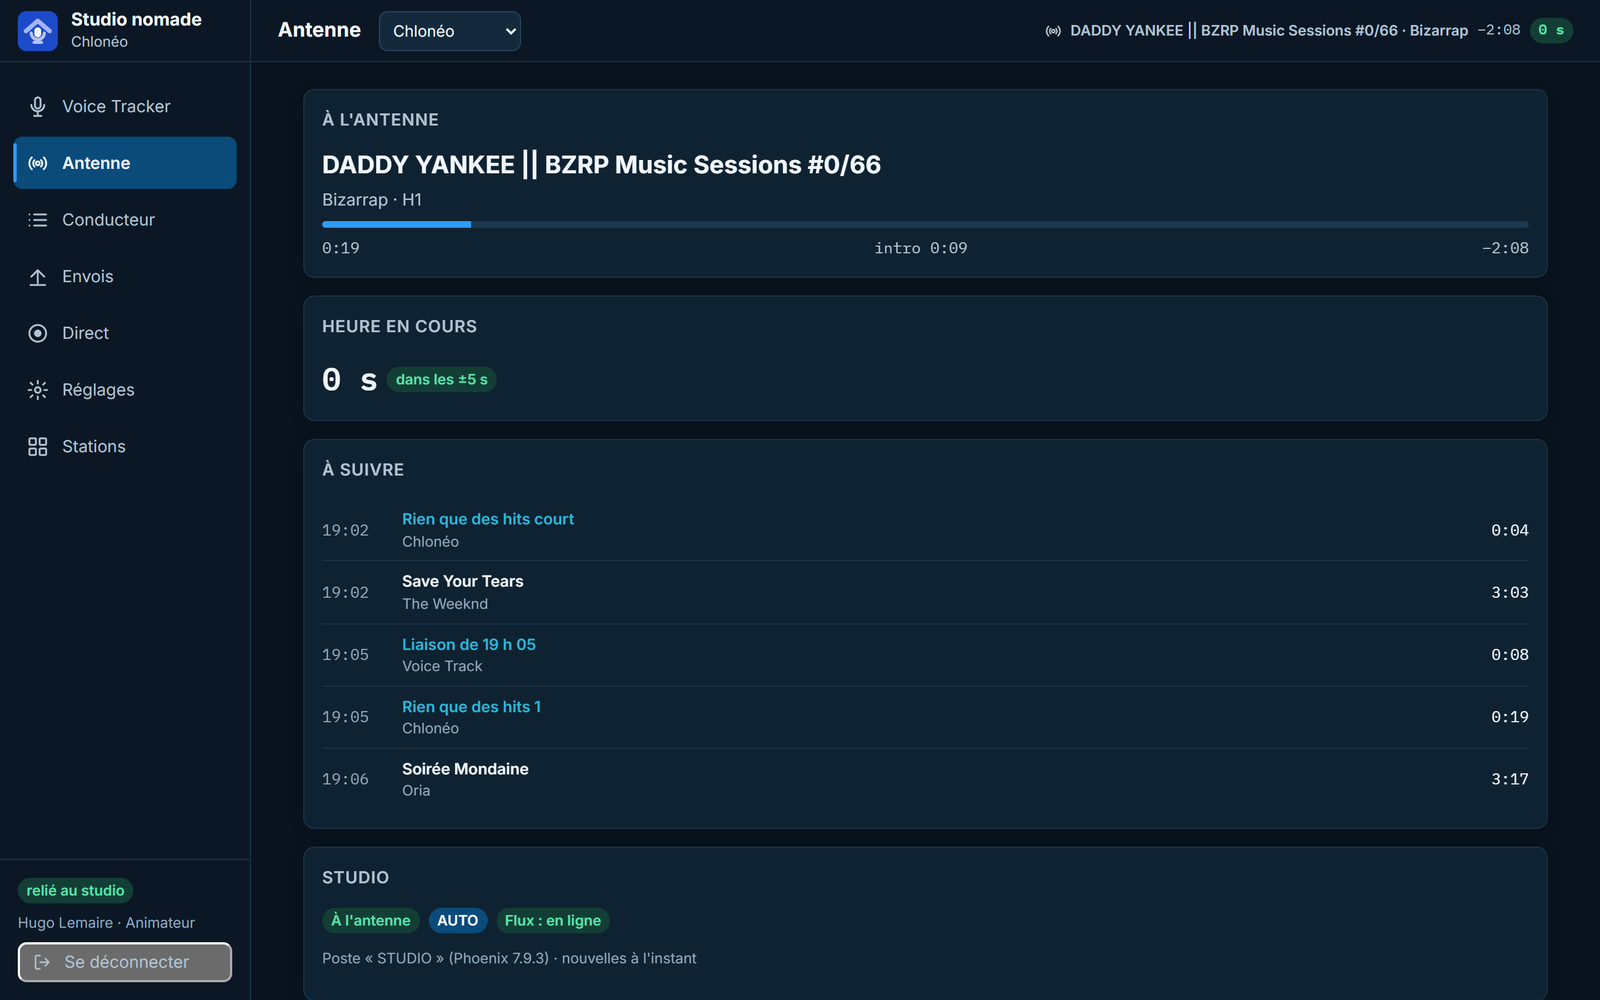
Task: Toggle the AUTO mode badge
Action: pos(458,920)
